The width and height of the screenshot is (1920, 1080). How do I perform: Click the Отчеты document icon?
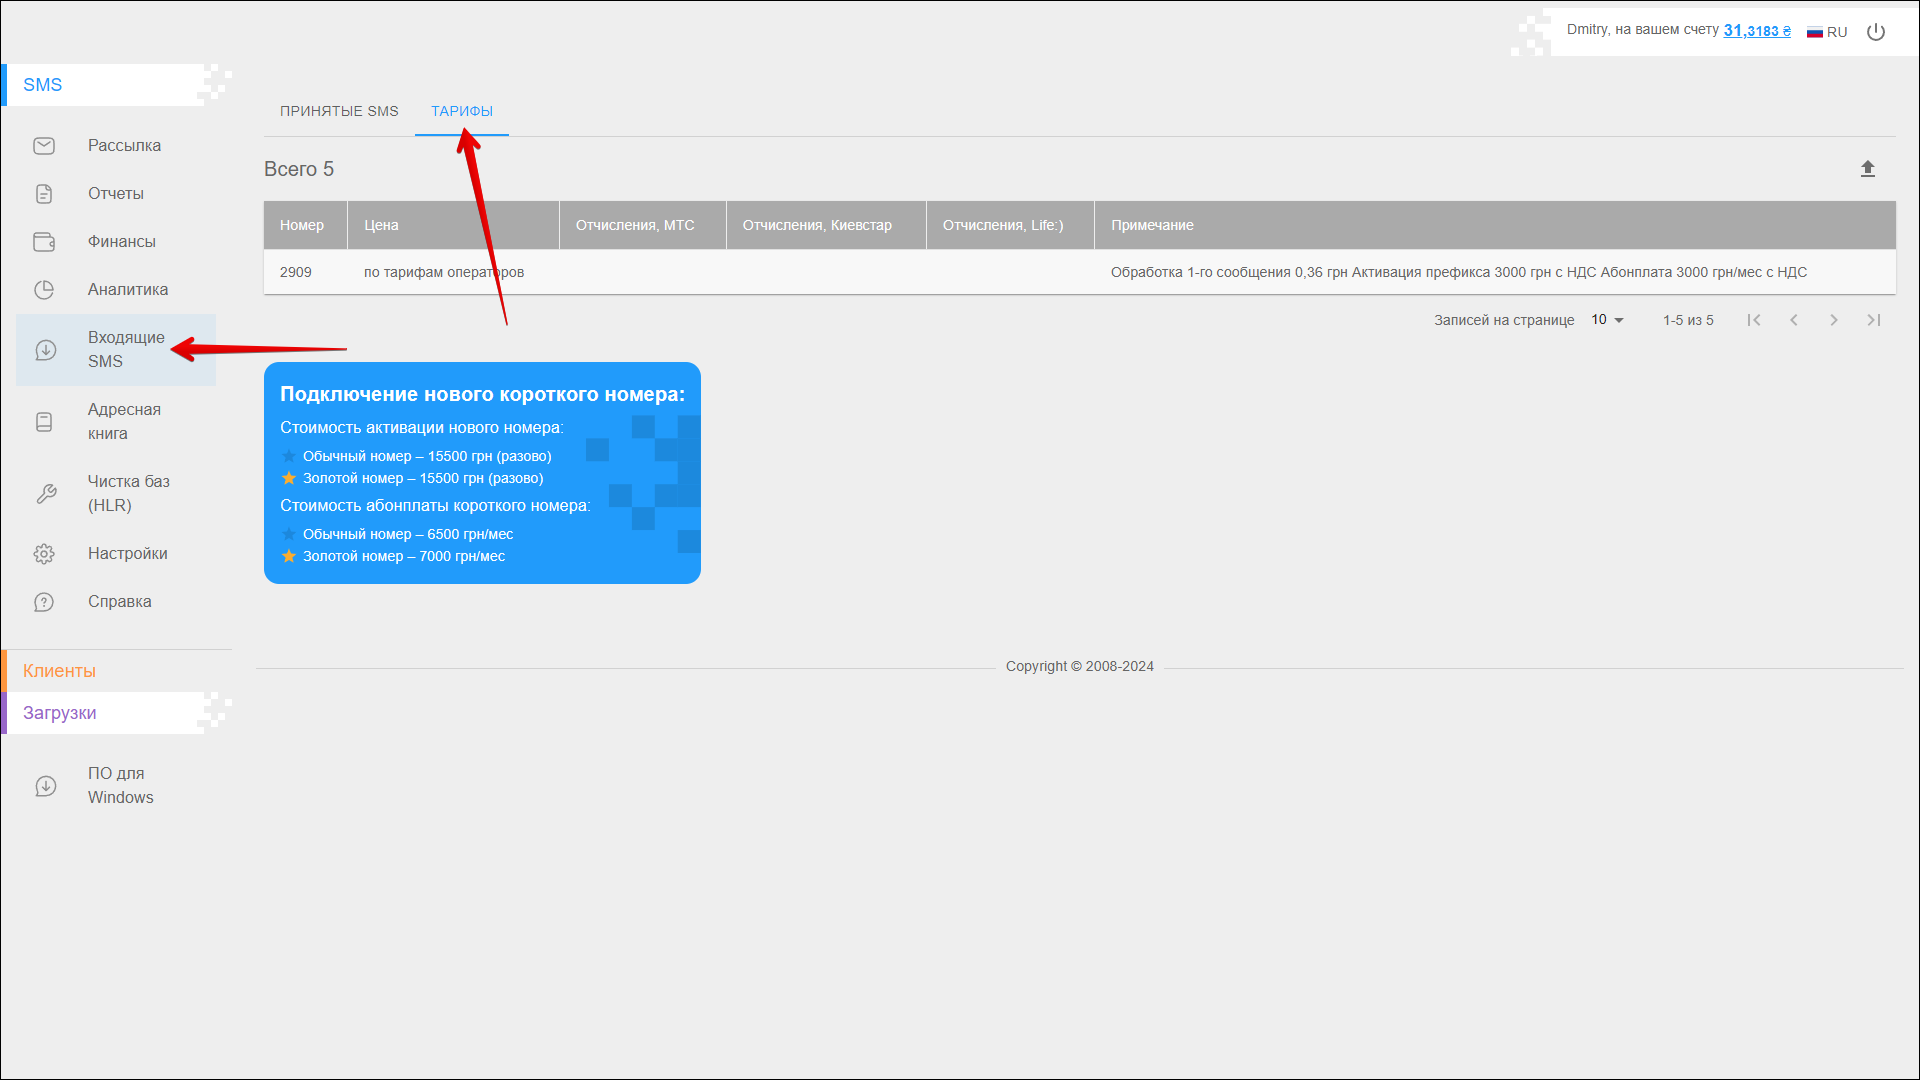(44, 194)
